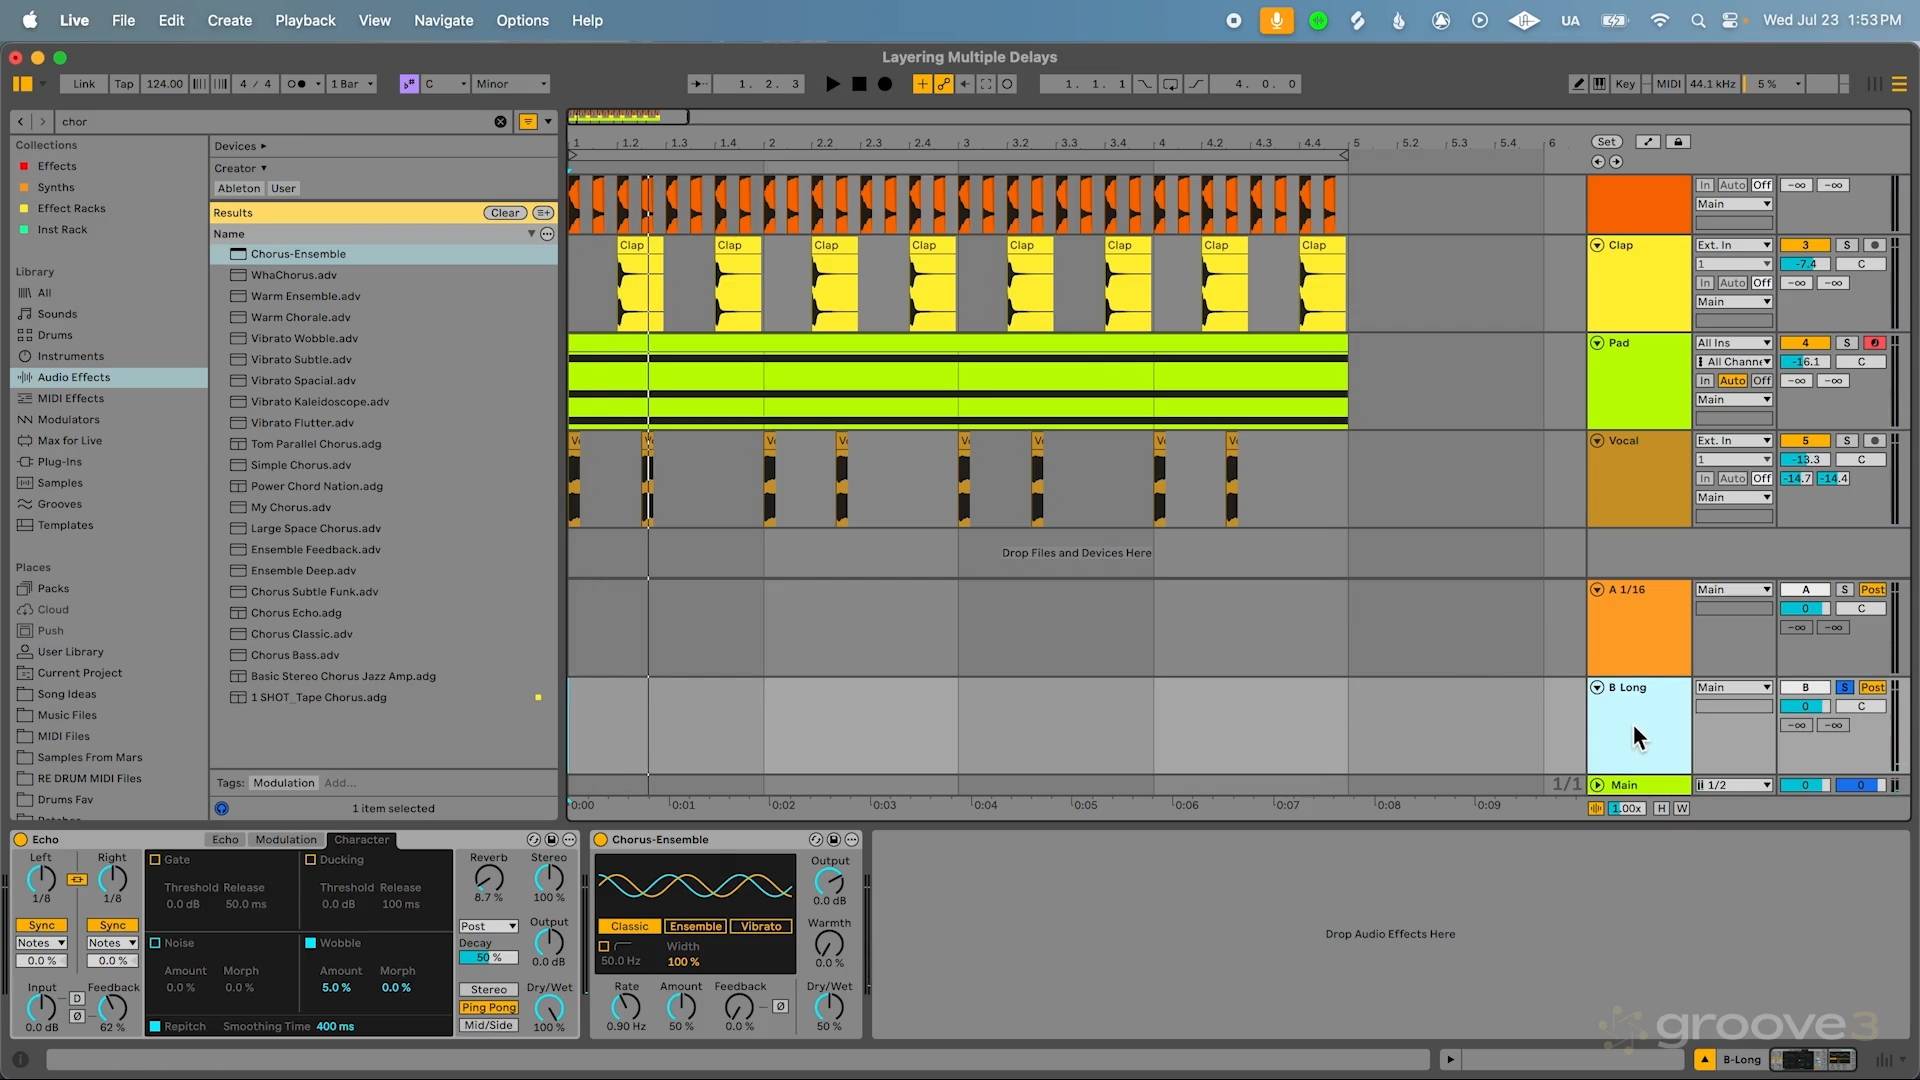The height and width of the screenshot is (1080, 1920).
Task: Disable the Wobble checkbox in Echo
Action: coord(310,943)
